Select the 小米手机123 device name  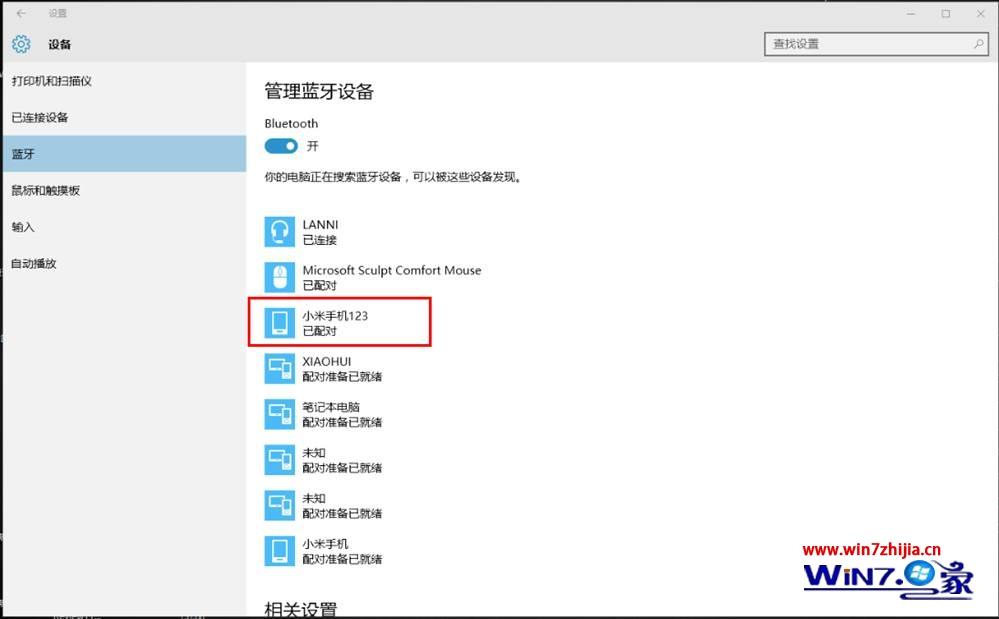tap(335, 316)
